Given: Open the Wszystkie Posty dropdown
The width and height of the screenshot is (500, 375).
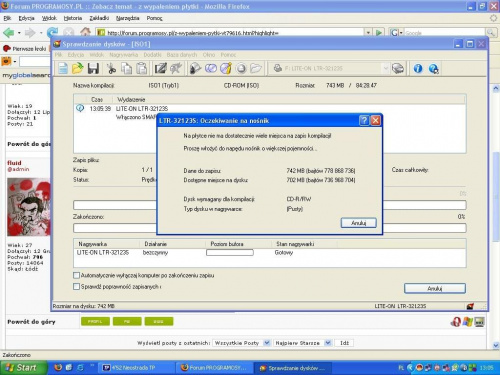Looking at the screenshot, I should point(267,343).
